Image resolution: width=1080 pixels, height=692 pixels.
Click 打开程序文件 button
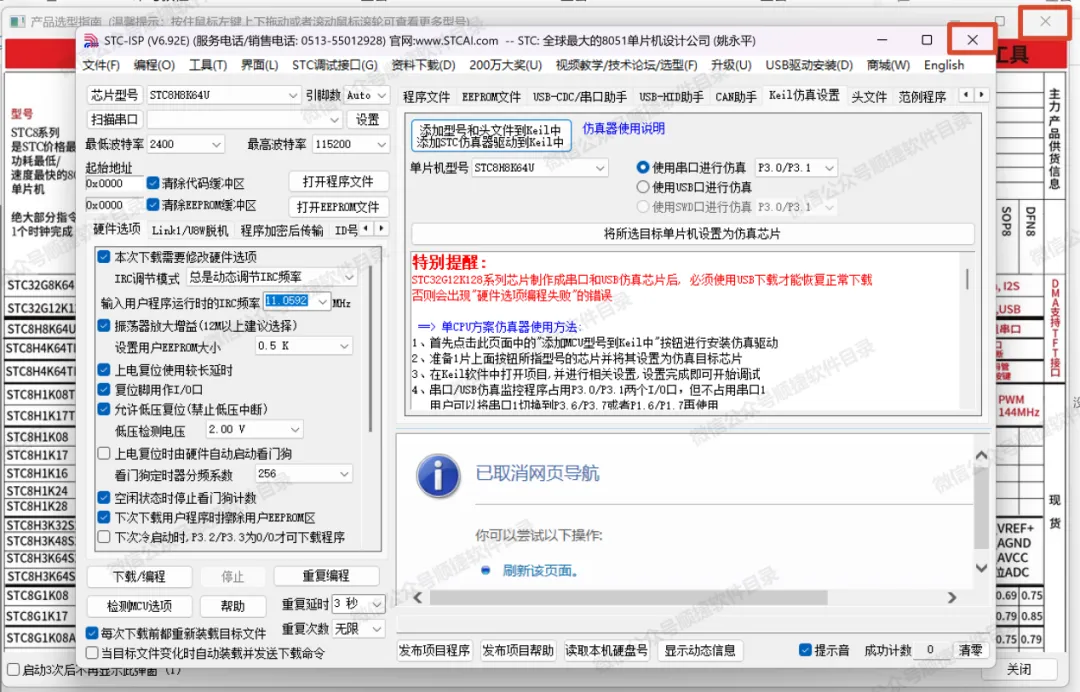pos(338,182)
